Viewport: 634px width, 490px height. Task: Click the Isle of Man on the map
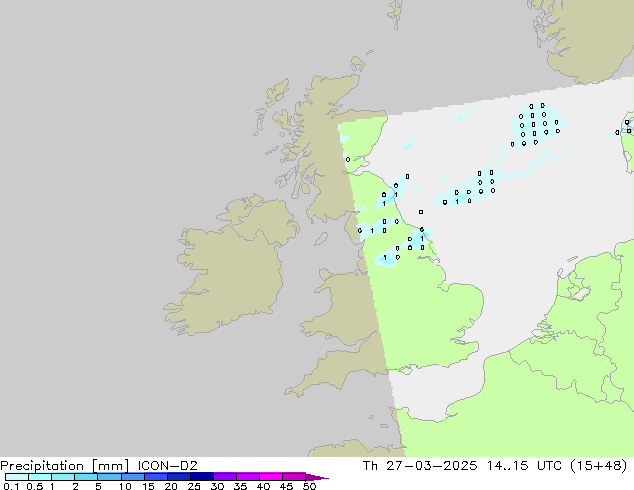(321, 239)
